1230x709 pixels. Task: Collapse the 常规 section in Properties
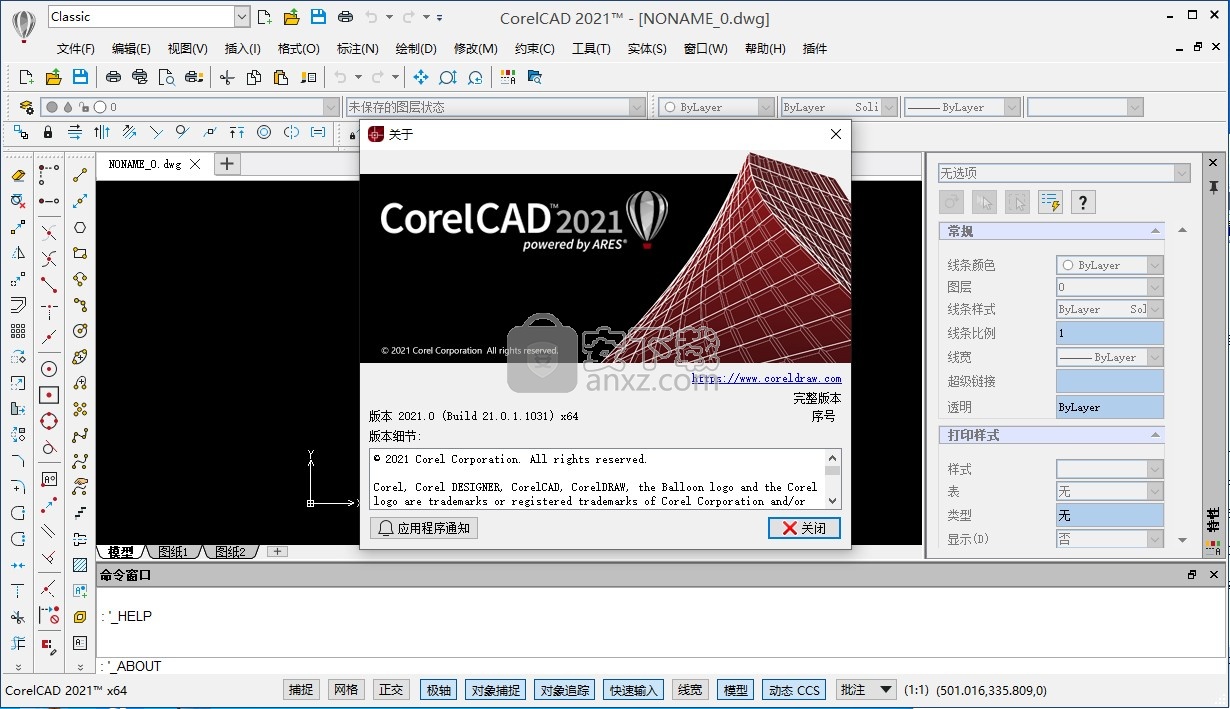(x=1156, y=231)
